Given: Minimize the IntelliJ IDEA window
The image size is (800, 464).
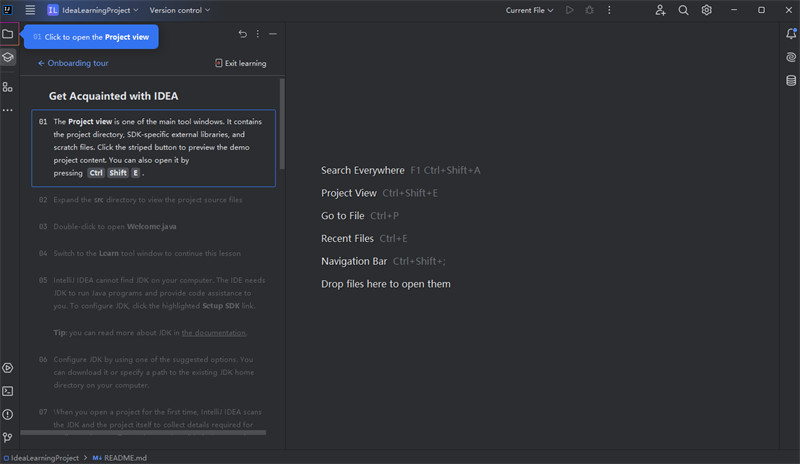Looking at the screenshot, I should click(734, 10).
